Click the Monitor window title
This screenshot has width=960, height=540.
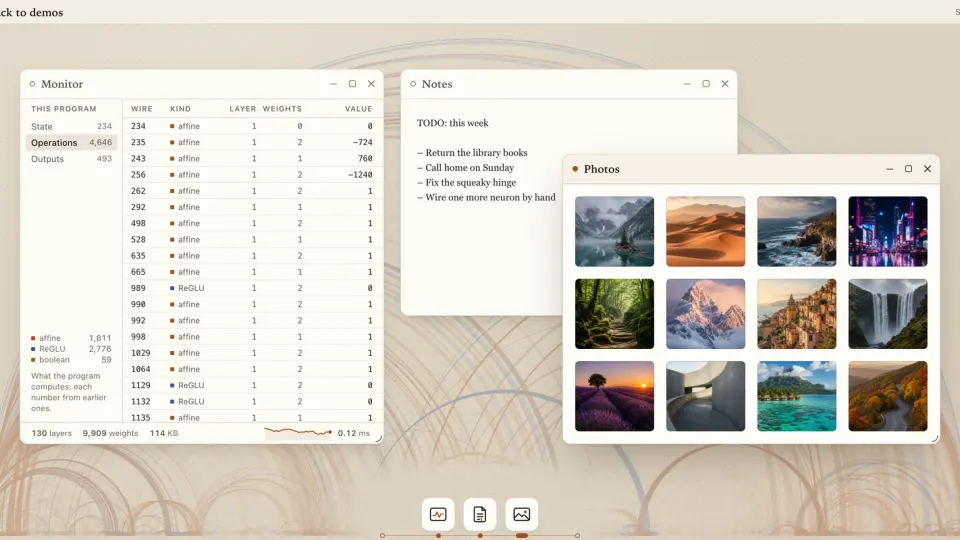[62, 84]
